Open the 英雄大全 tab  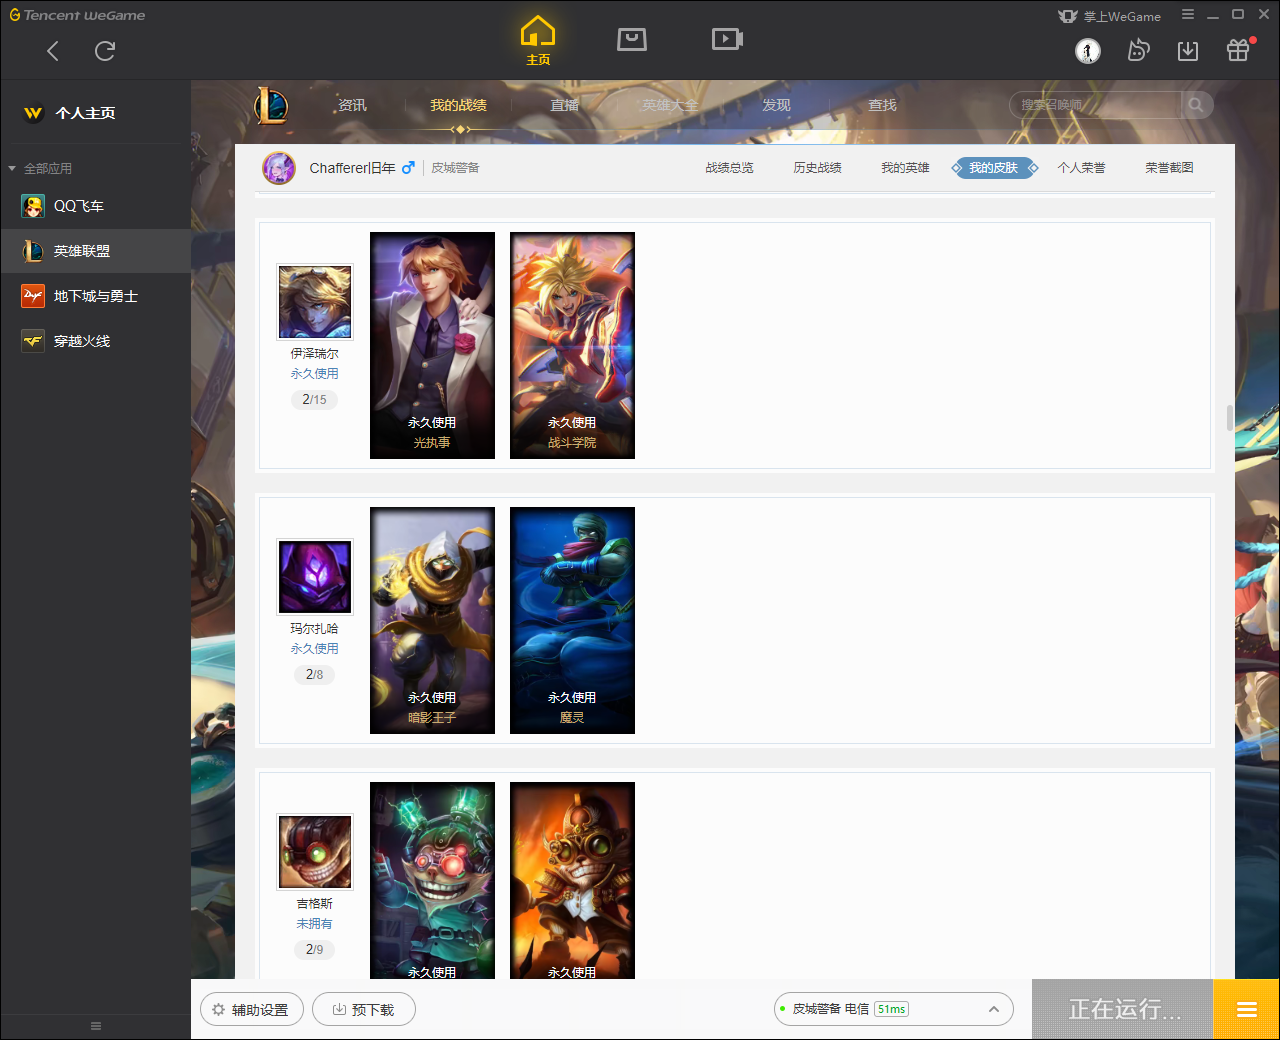point(670,105)
